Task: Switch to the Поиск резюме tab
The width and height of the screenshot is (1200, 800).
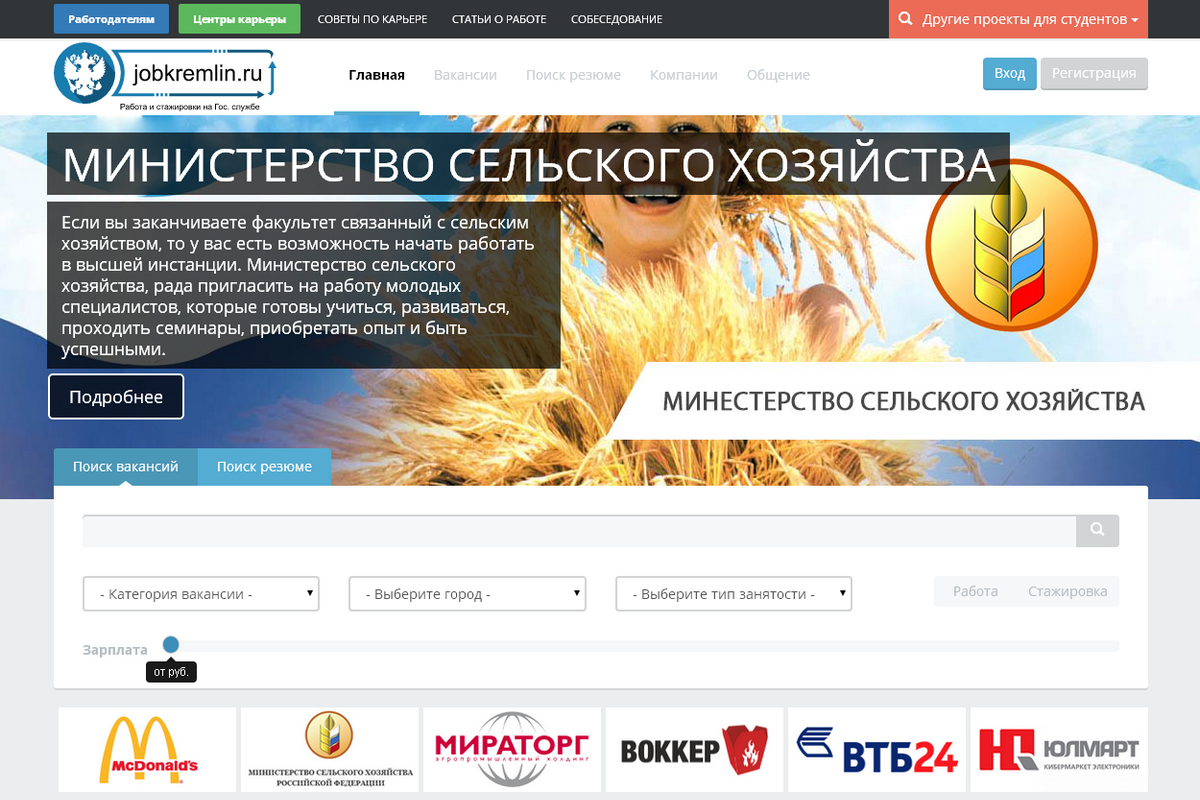Action: coord(264,467)
